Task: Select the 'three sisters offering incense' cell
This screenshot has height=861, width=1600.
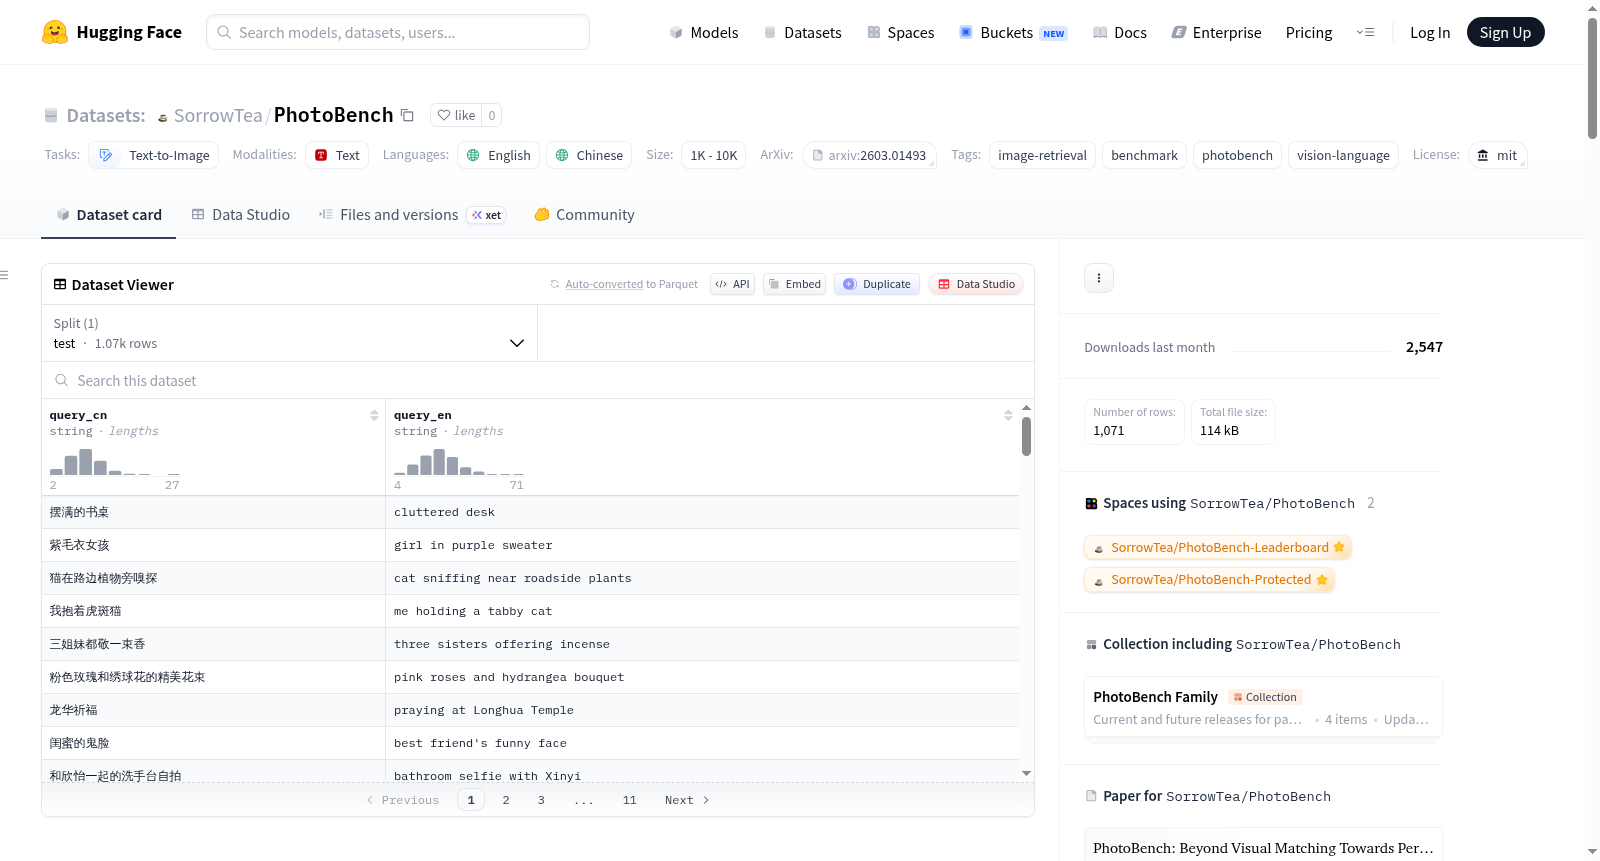Action: tap(702, 644)
